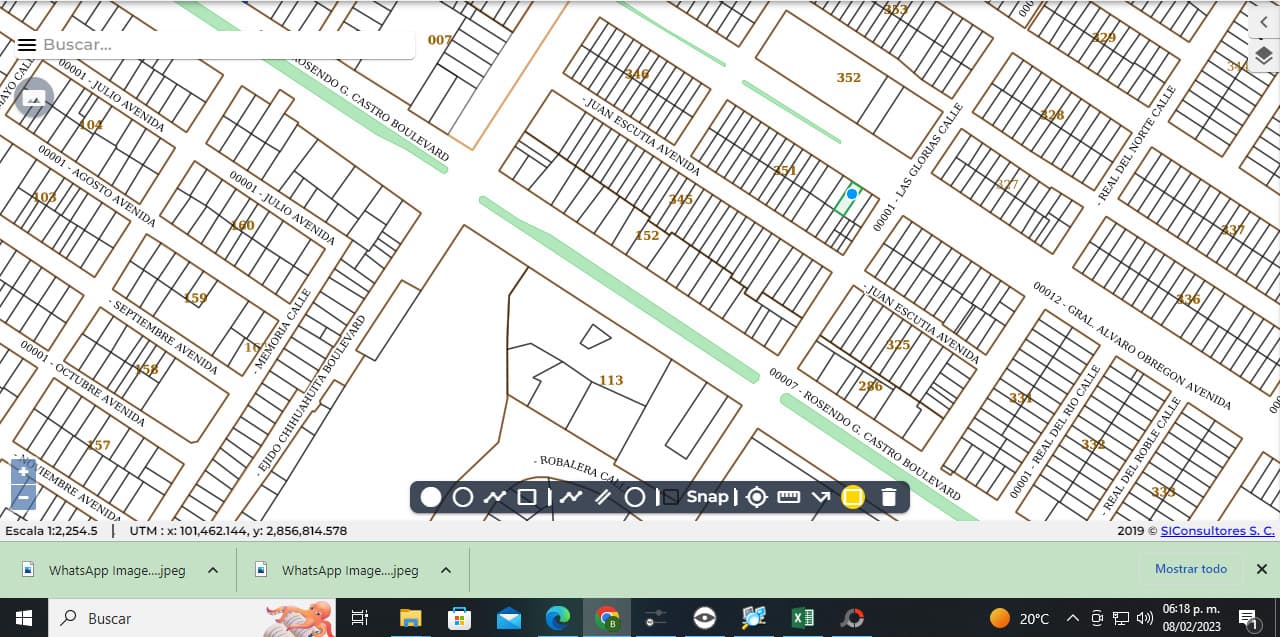This screenshot has width=1280, height=637.
Task: Click the blue point marker in block 351
Action: (852, 194)
